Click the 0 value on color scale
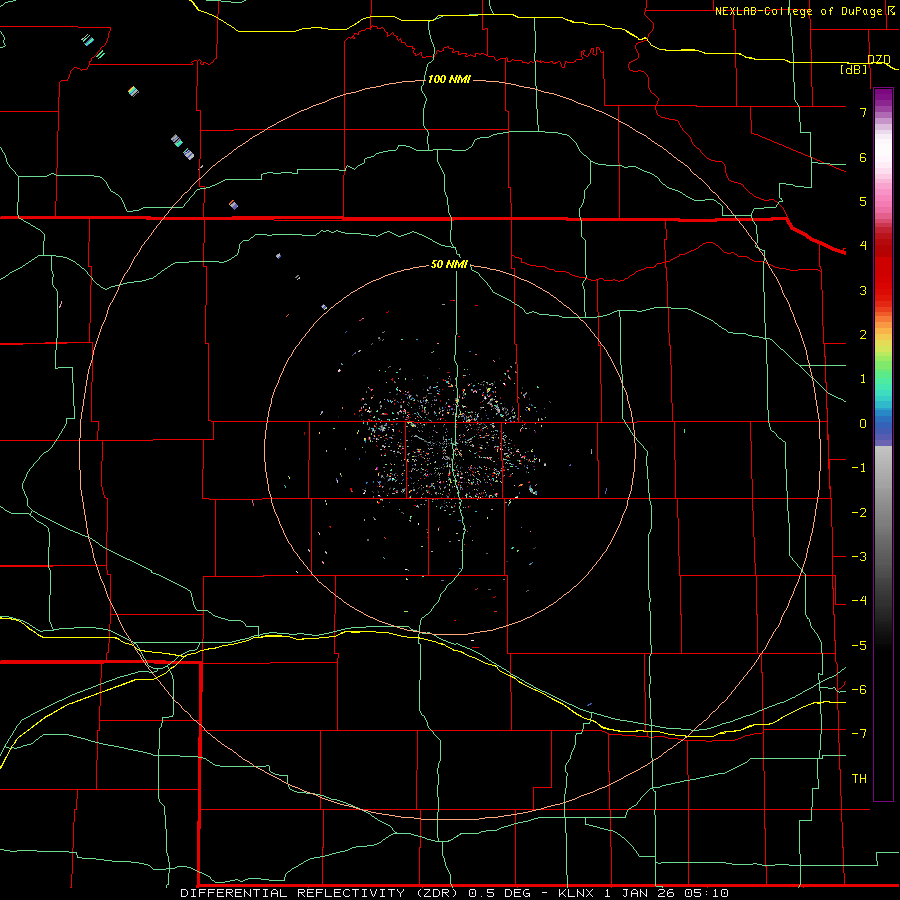The image size is (900, 900). tap(863, 424)
